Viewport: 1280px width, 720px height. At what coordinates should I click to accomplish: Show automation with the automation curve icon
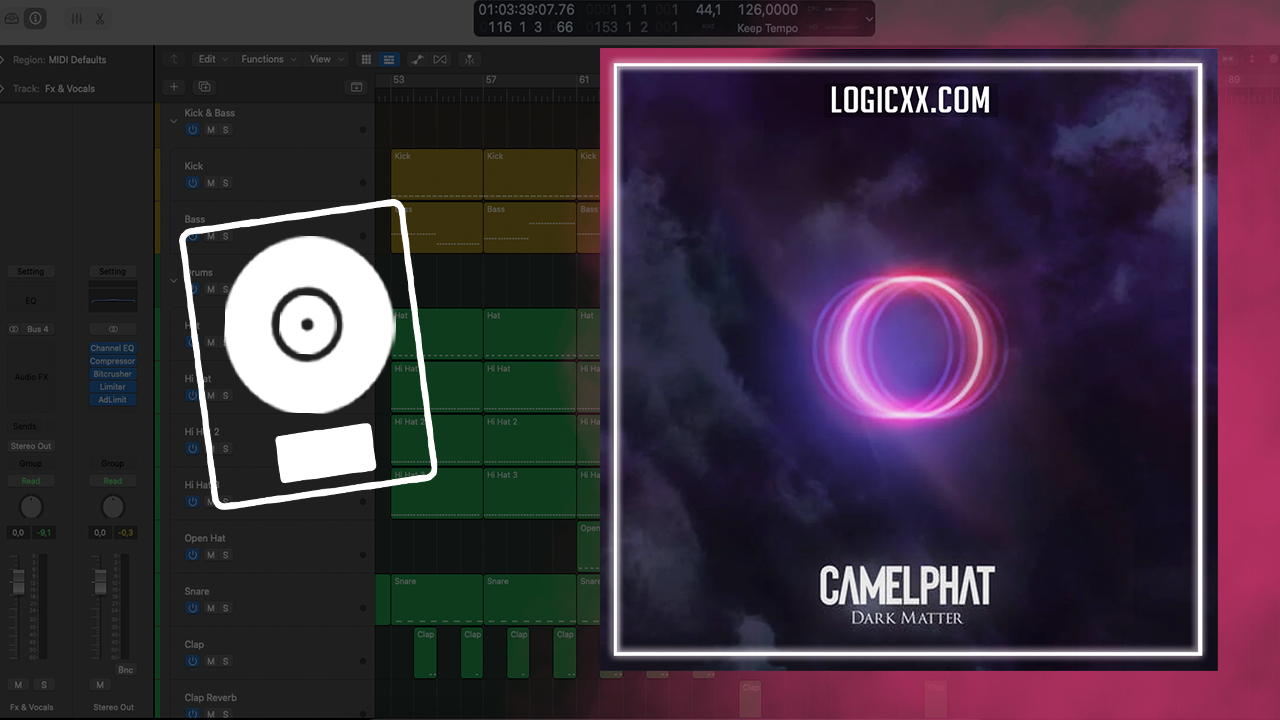pos(417,59)
